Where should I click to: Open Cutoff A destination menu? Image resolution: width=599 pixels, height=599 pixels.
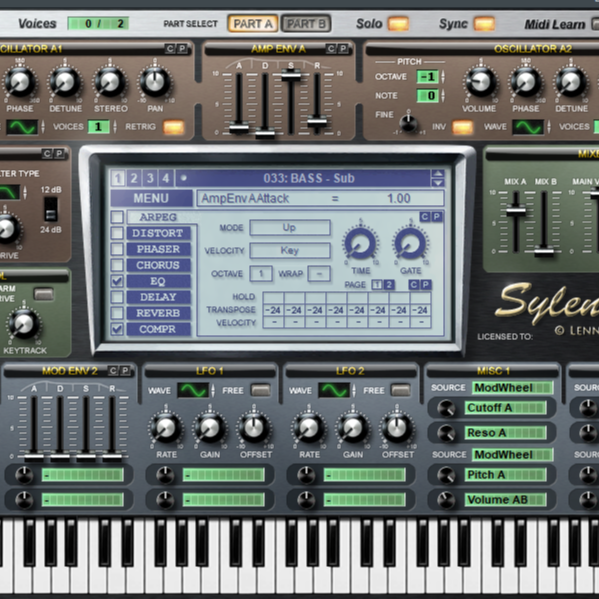tap(505, 408)
